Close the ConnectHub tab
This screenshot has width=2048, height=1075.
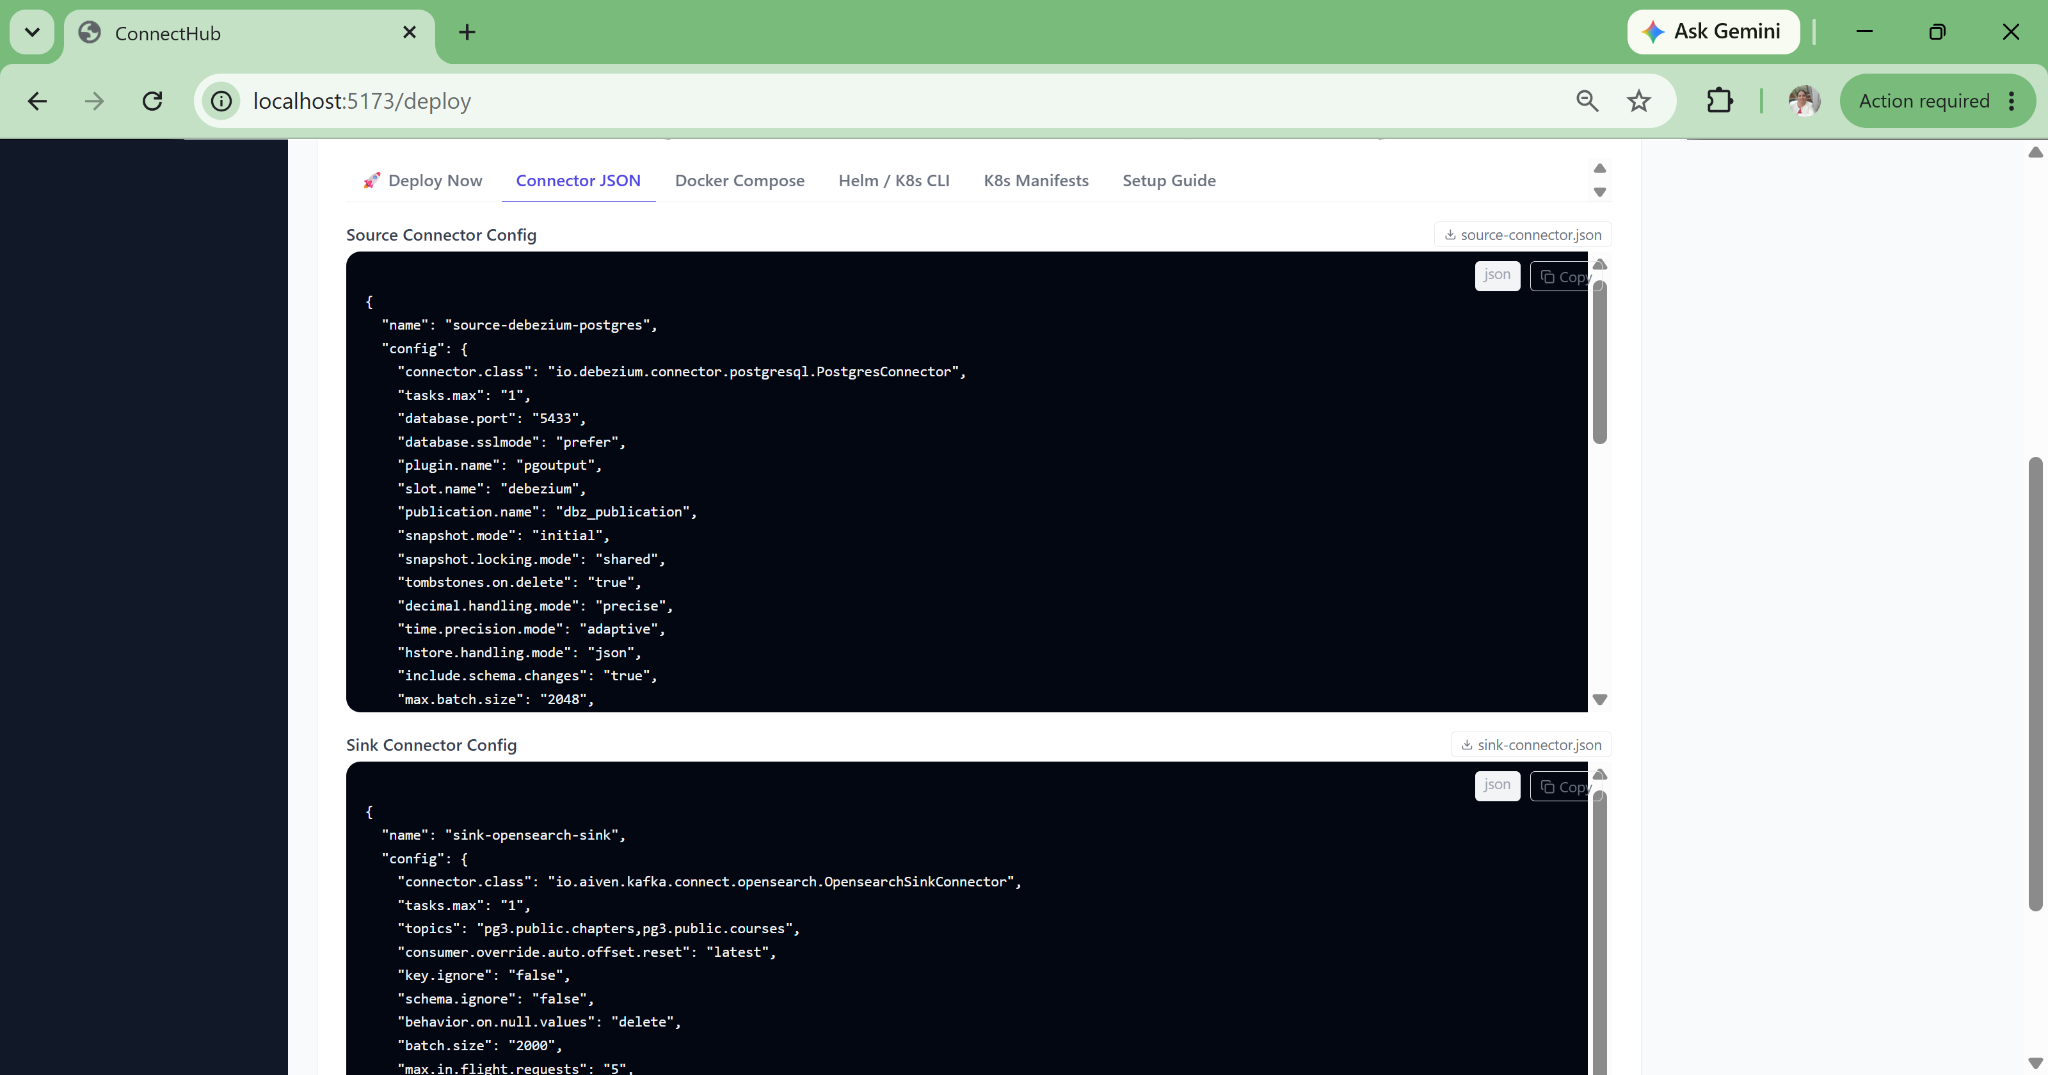[x=409, y=32]
